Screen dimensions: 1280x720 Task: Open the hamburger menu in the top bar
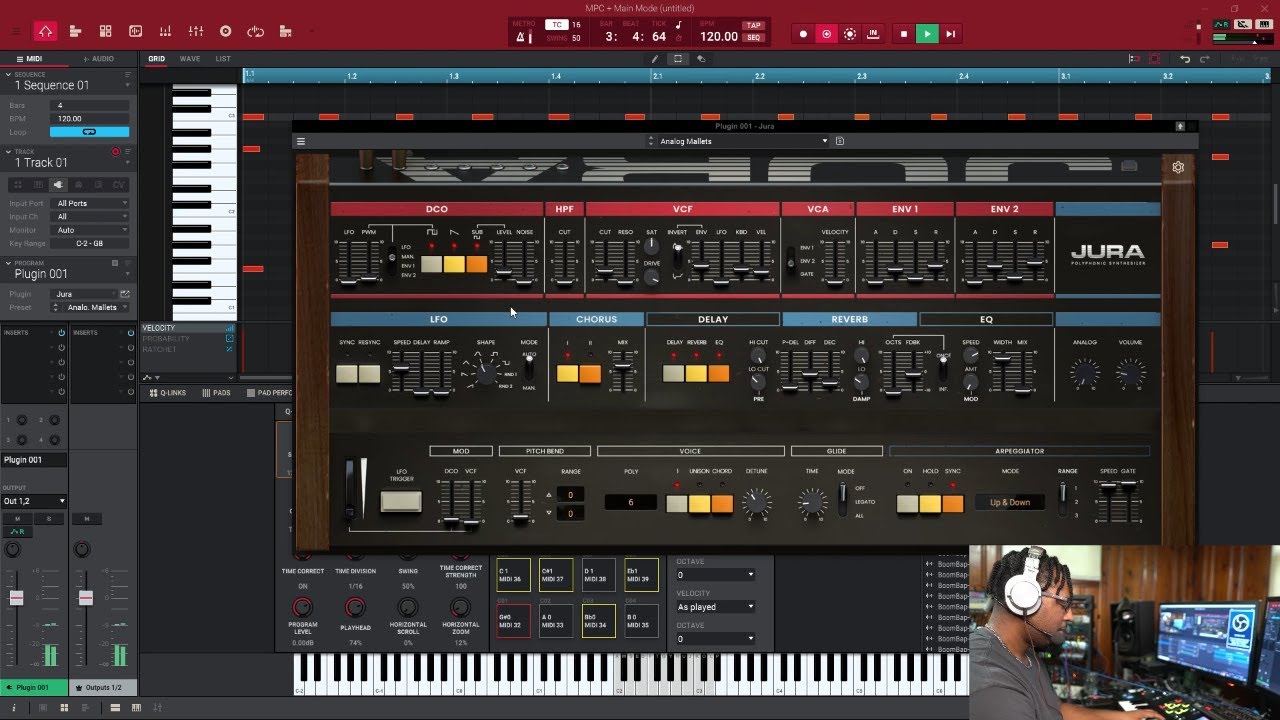coord(15,32)
